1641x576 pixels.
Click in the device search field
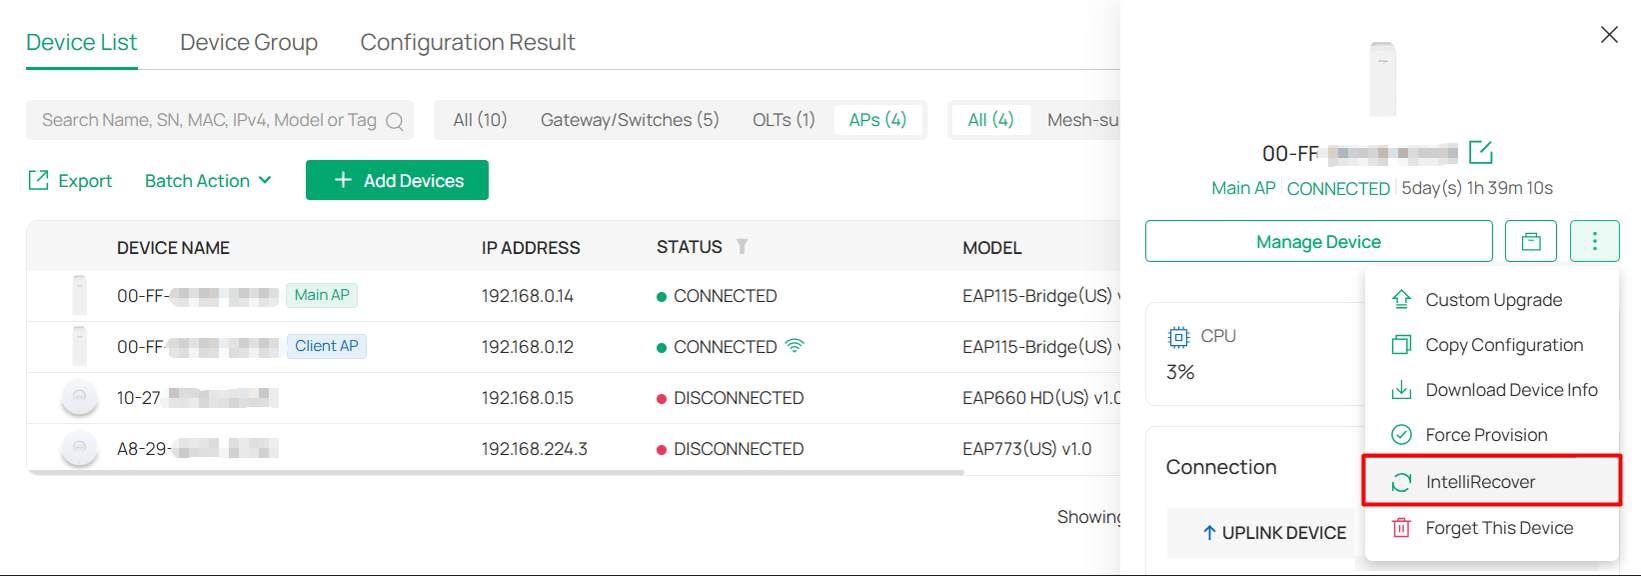coord(220,120)
